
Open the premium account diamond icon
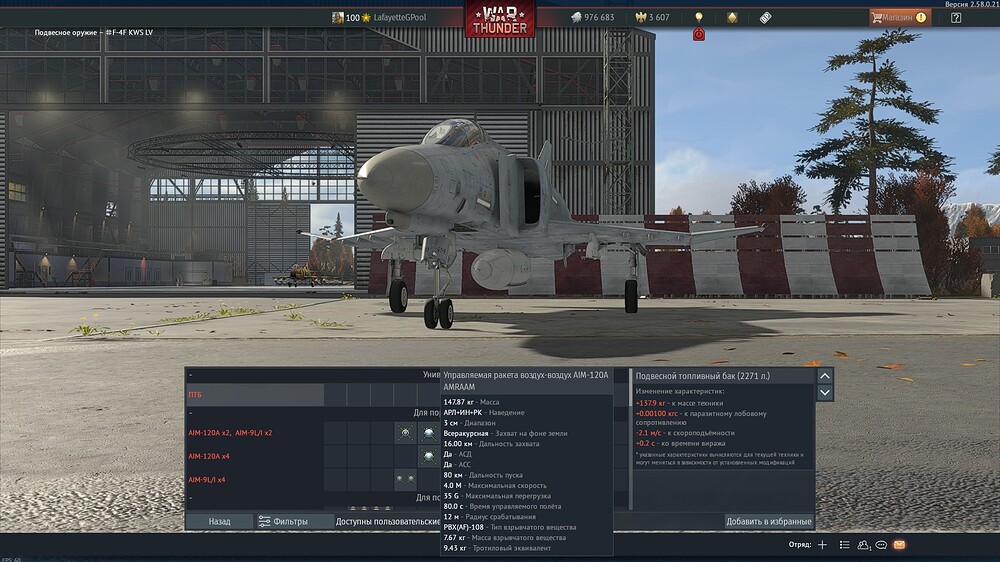[x=732, y=17]
